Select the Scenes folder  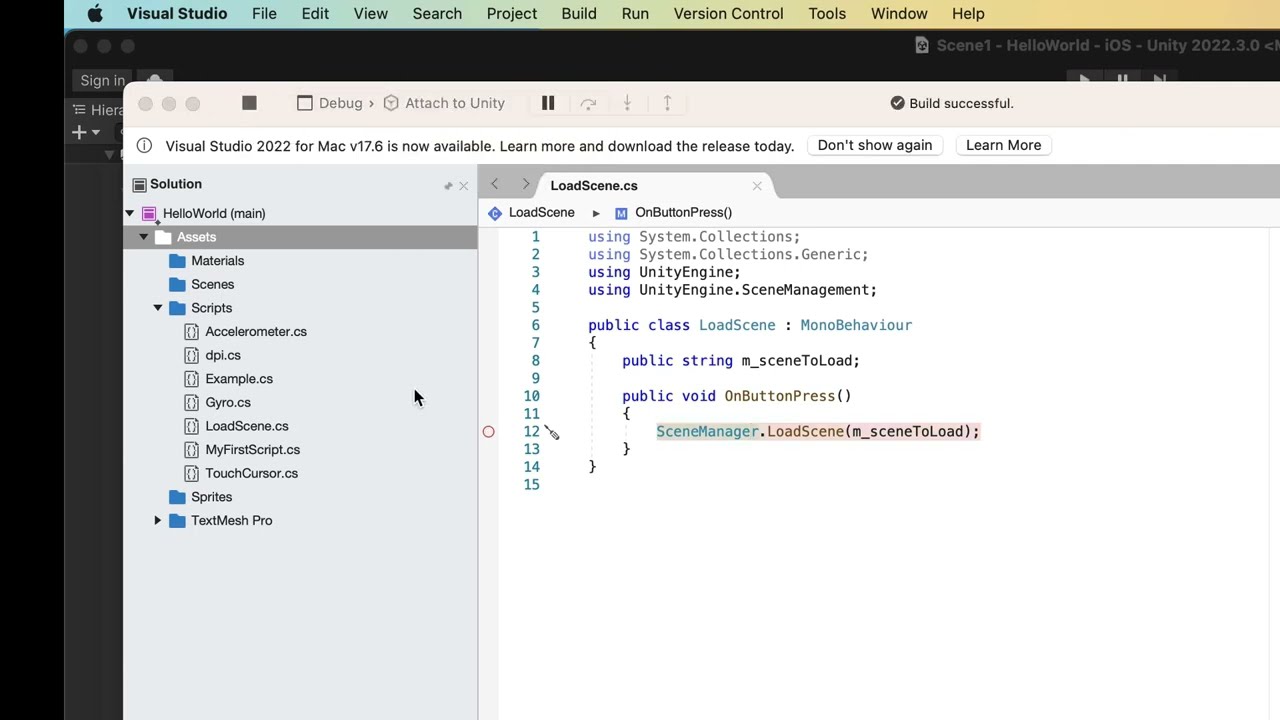[212, 285]
